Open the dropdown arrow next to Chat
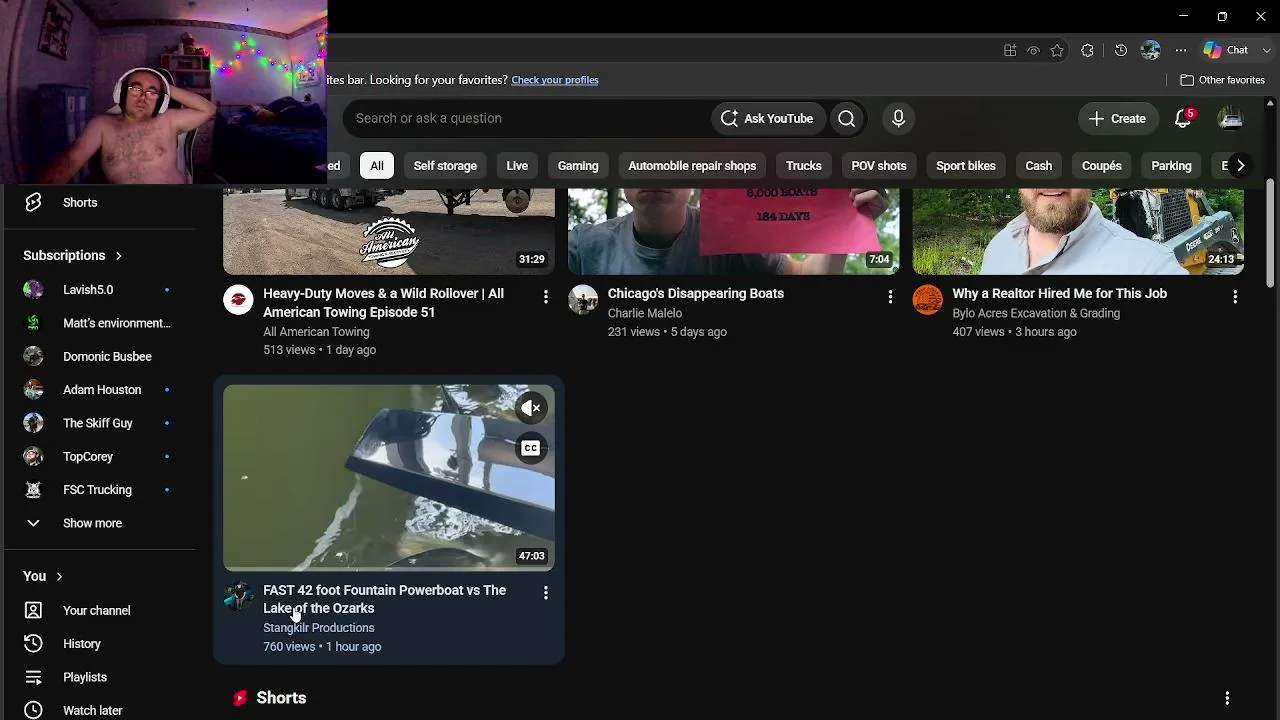Image resolution: width=1280 pixels, height=720 pixels. pyautogui.click(x=1266, y=50)
